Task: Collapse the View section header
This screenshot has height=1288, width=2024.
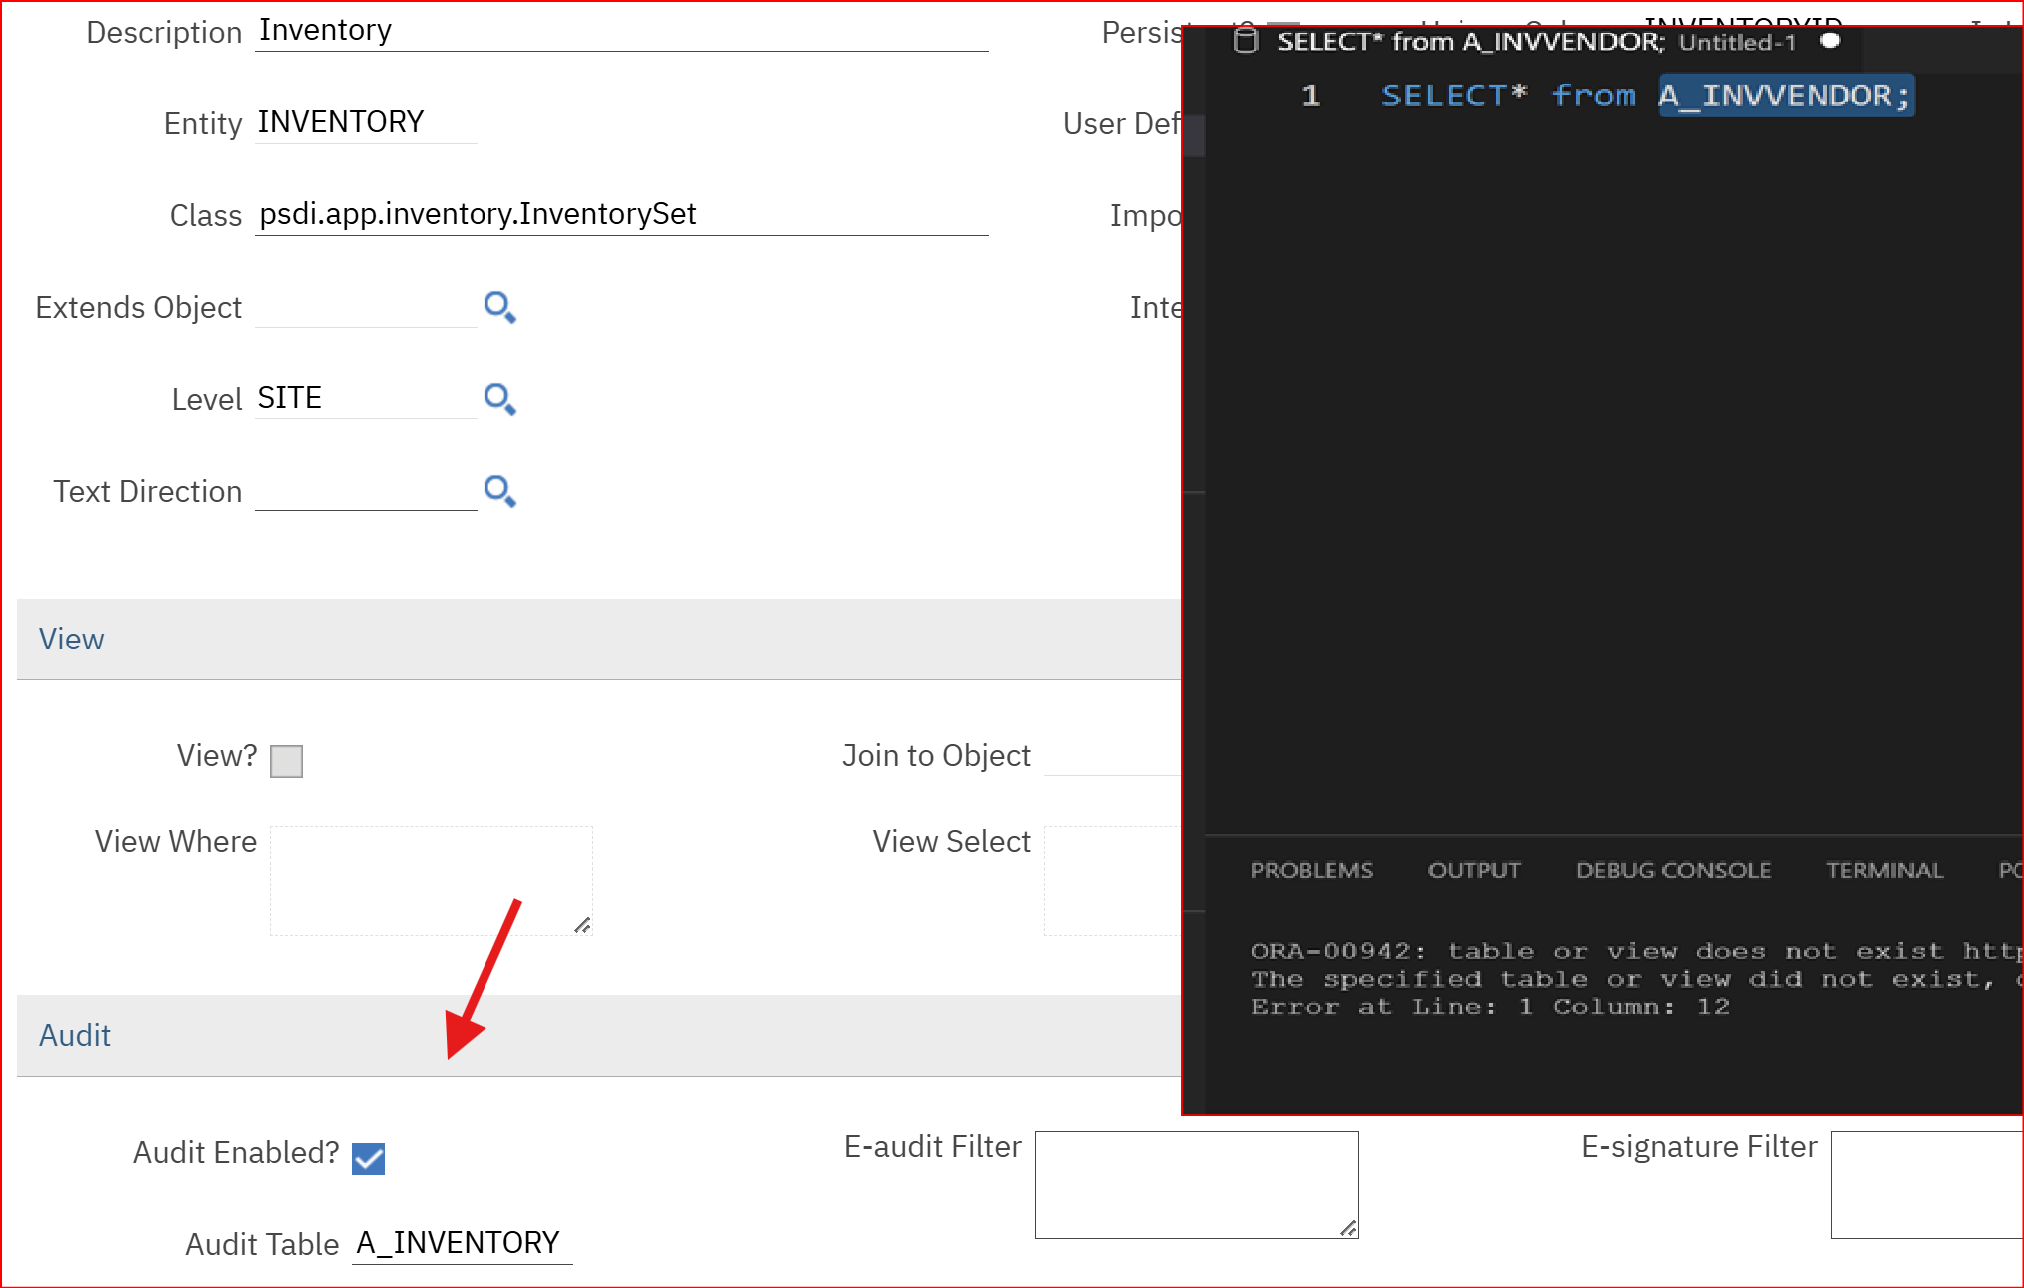Action: point(71,640)
